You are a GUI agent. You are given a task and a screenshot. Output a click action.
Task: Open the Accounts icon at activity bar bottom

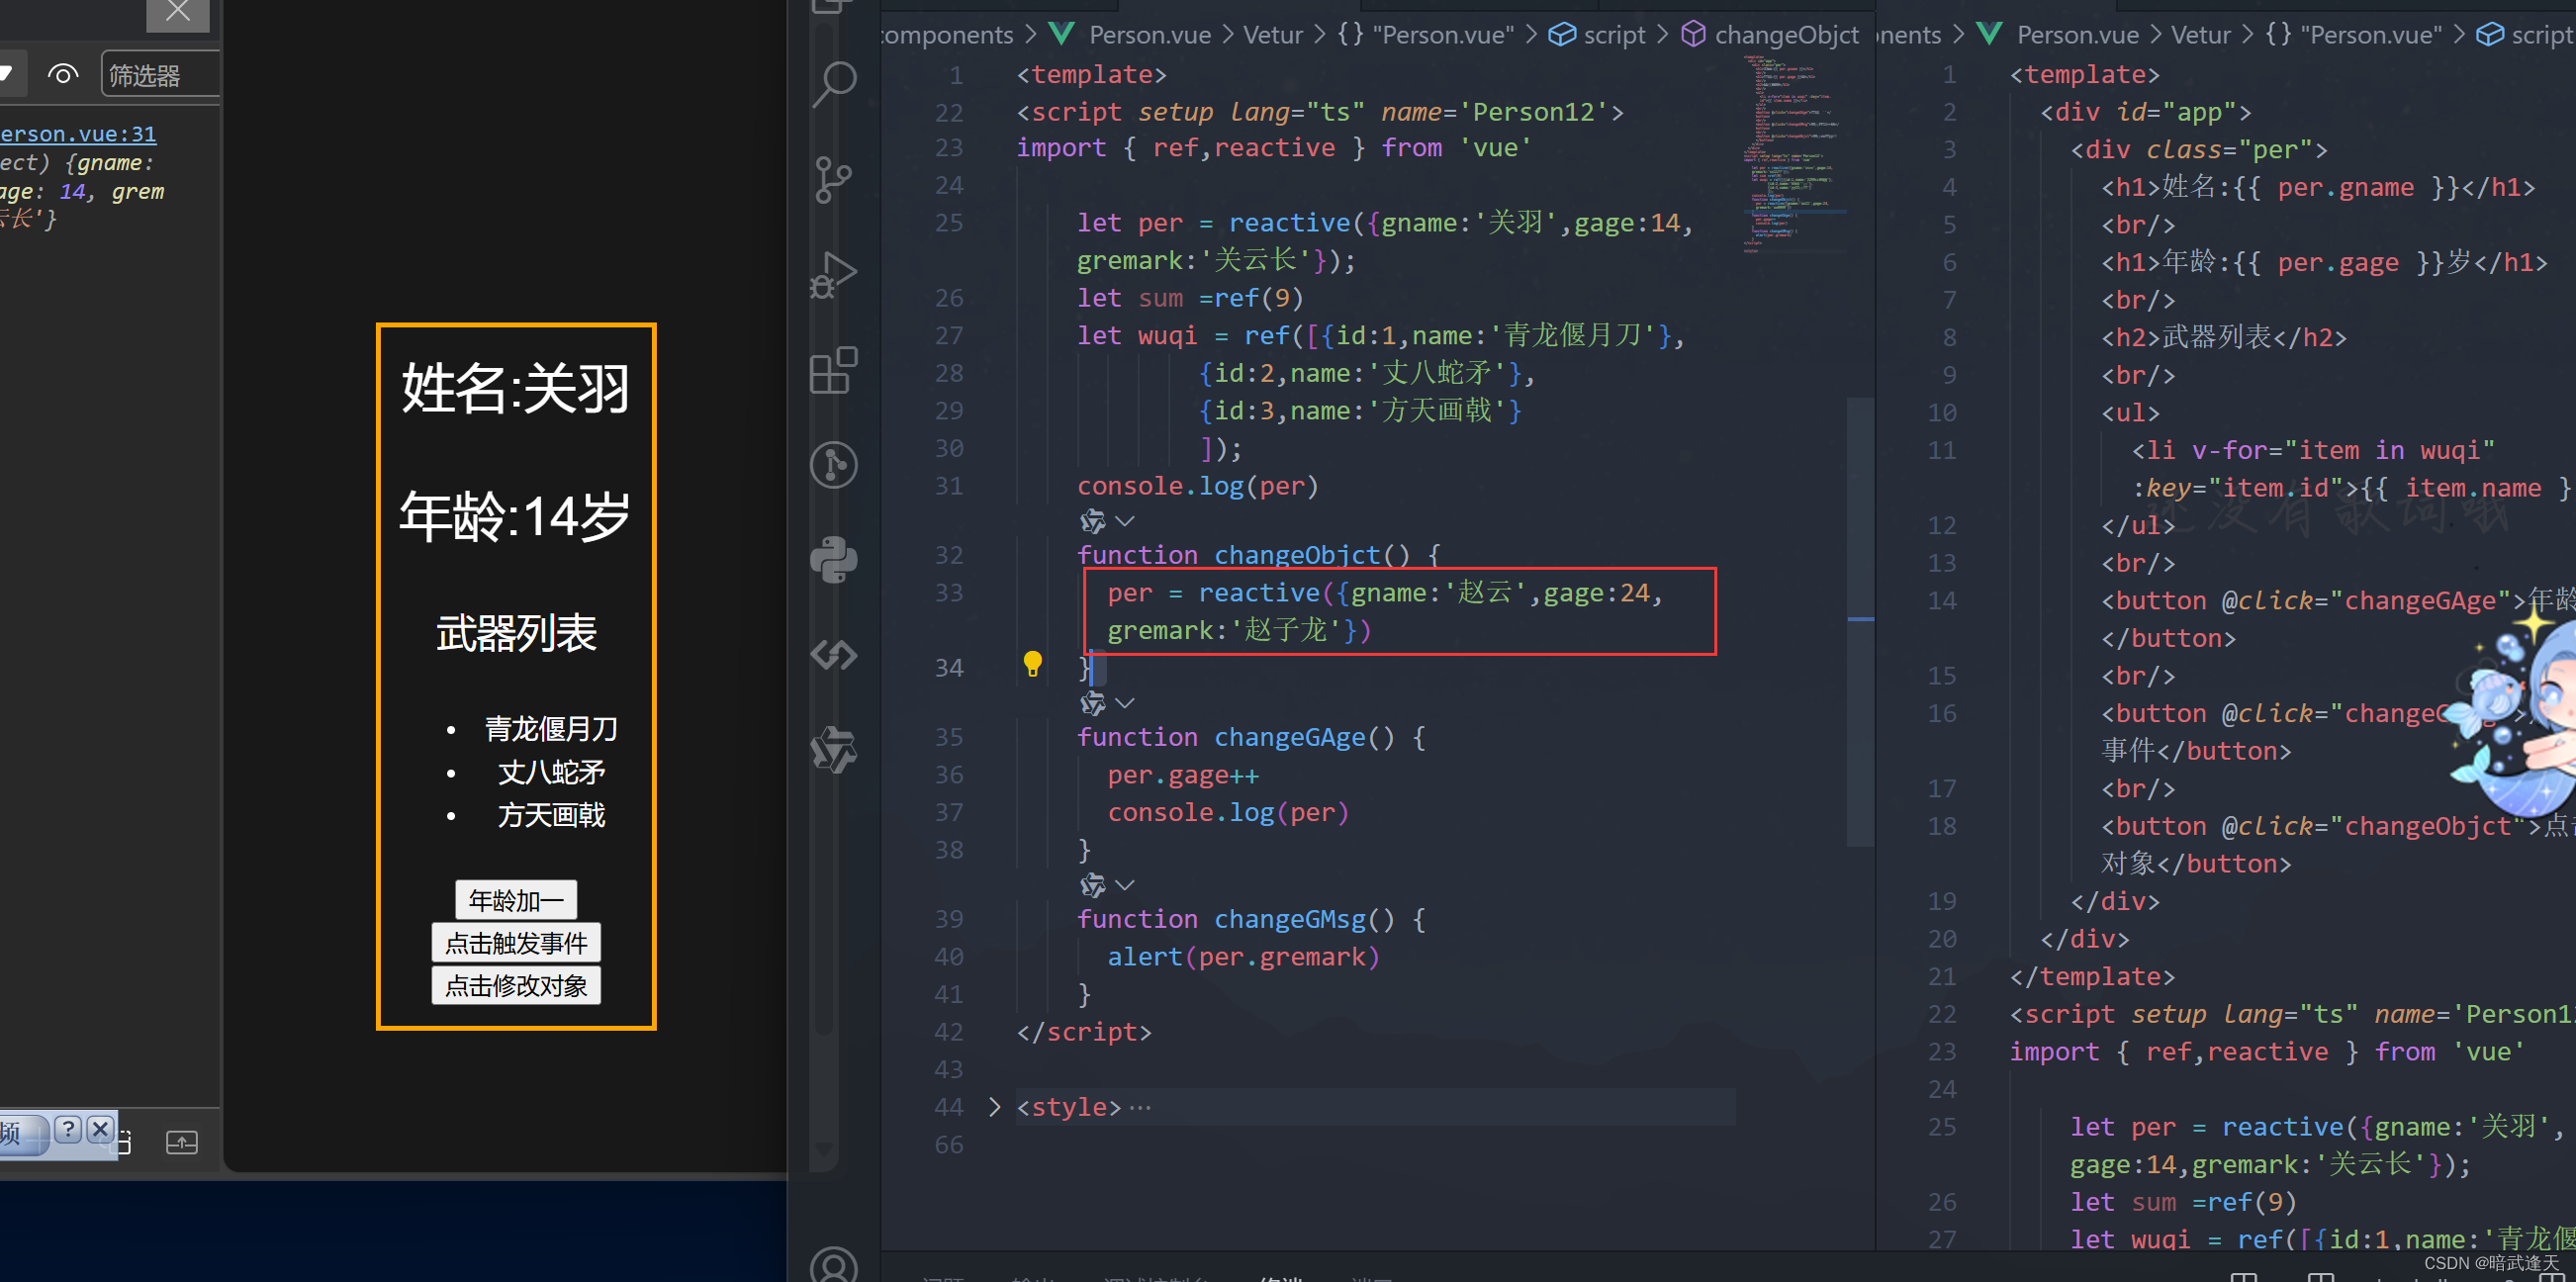click(x=834, y=1264)
